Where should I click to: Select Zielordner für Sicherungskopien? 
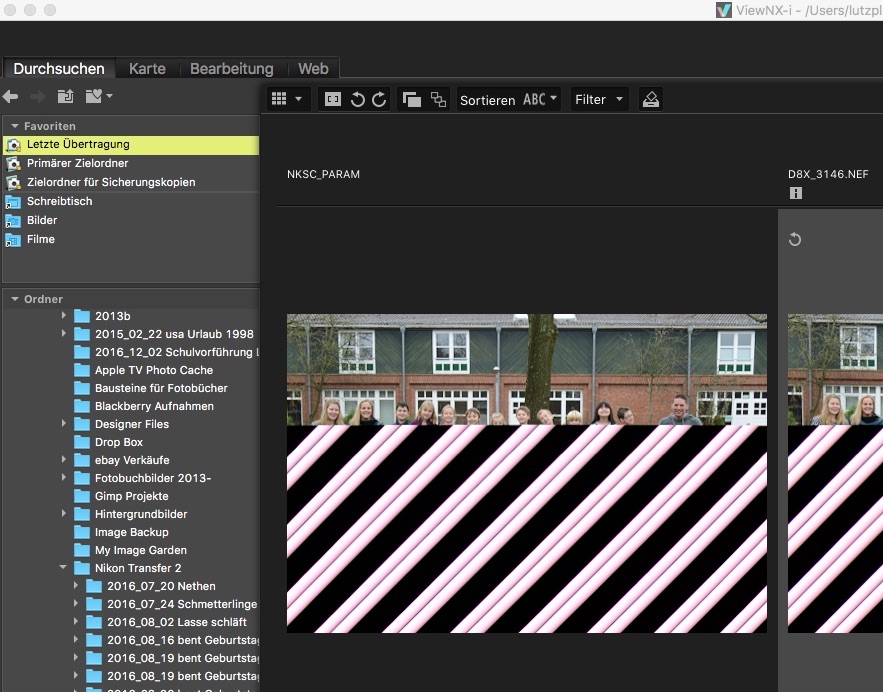[131, 182]
